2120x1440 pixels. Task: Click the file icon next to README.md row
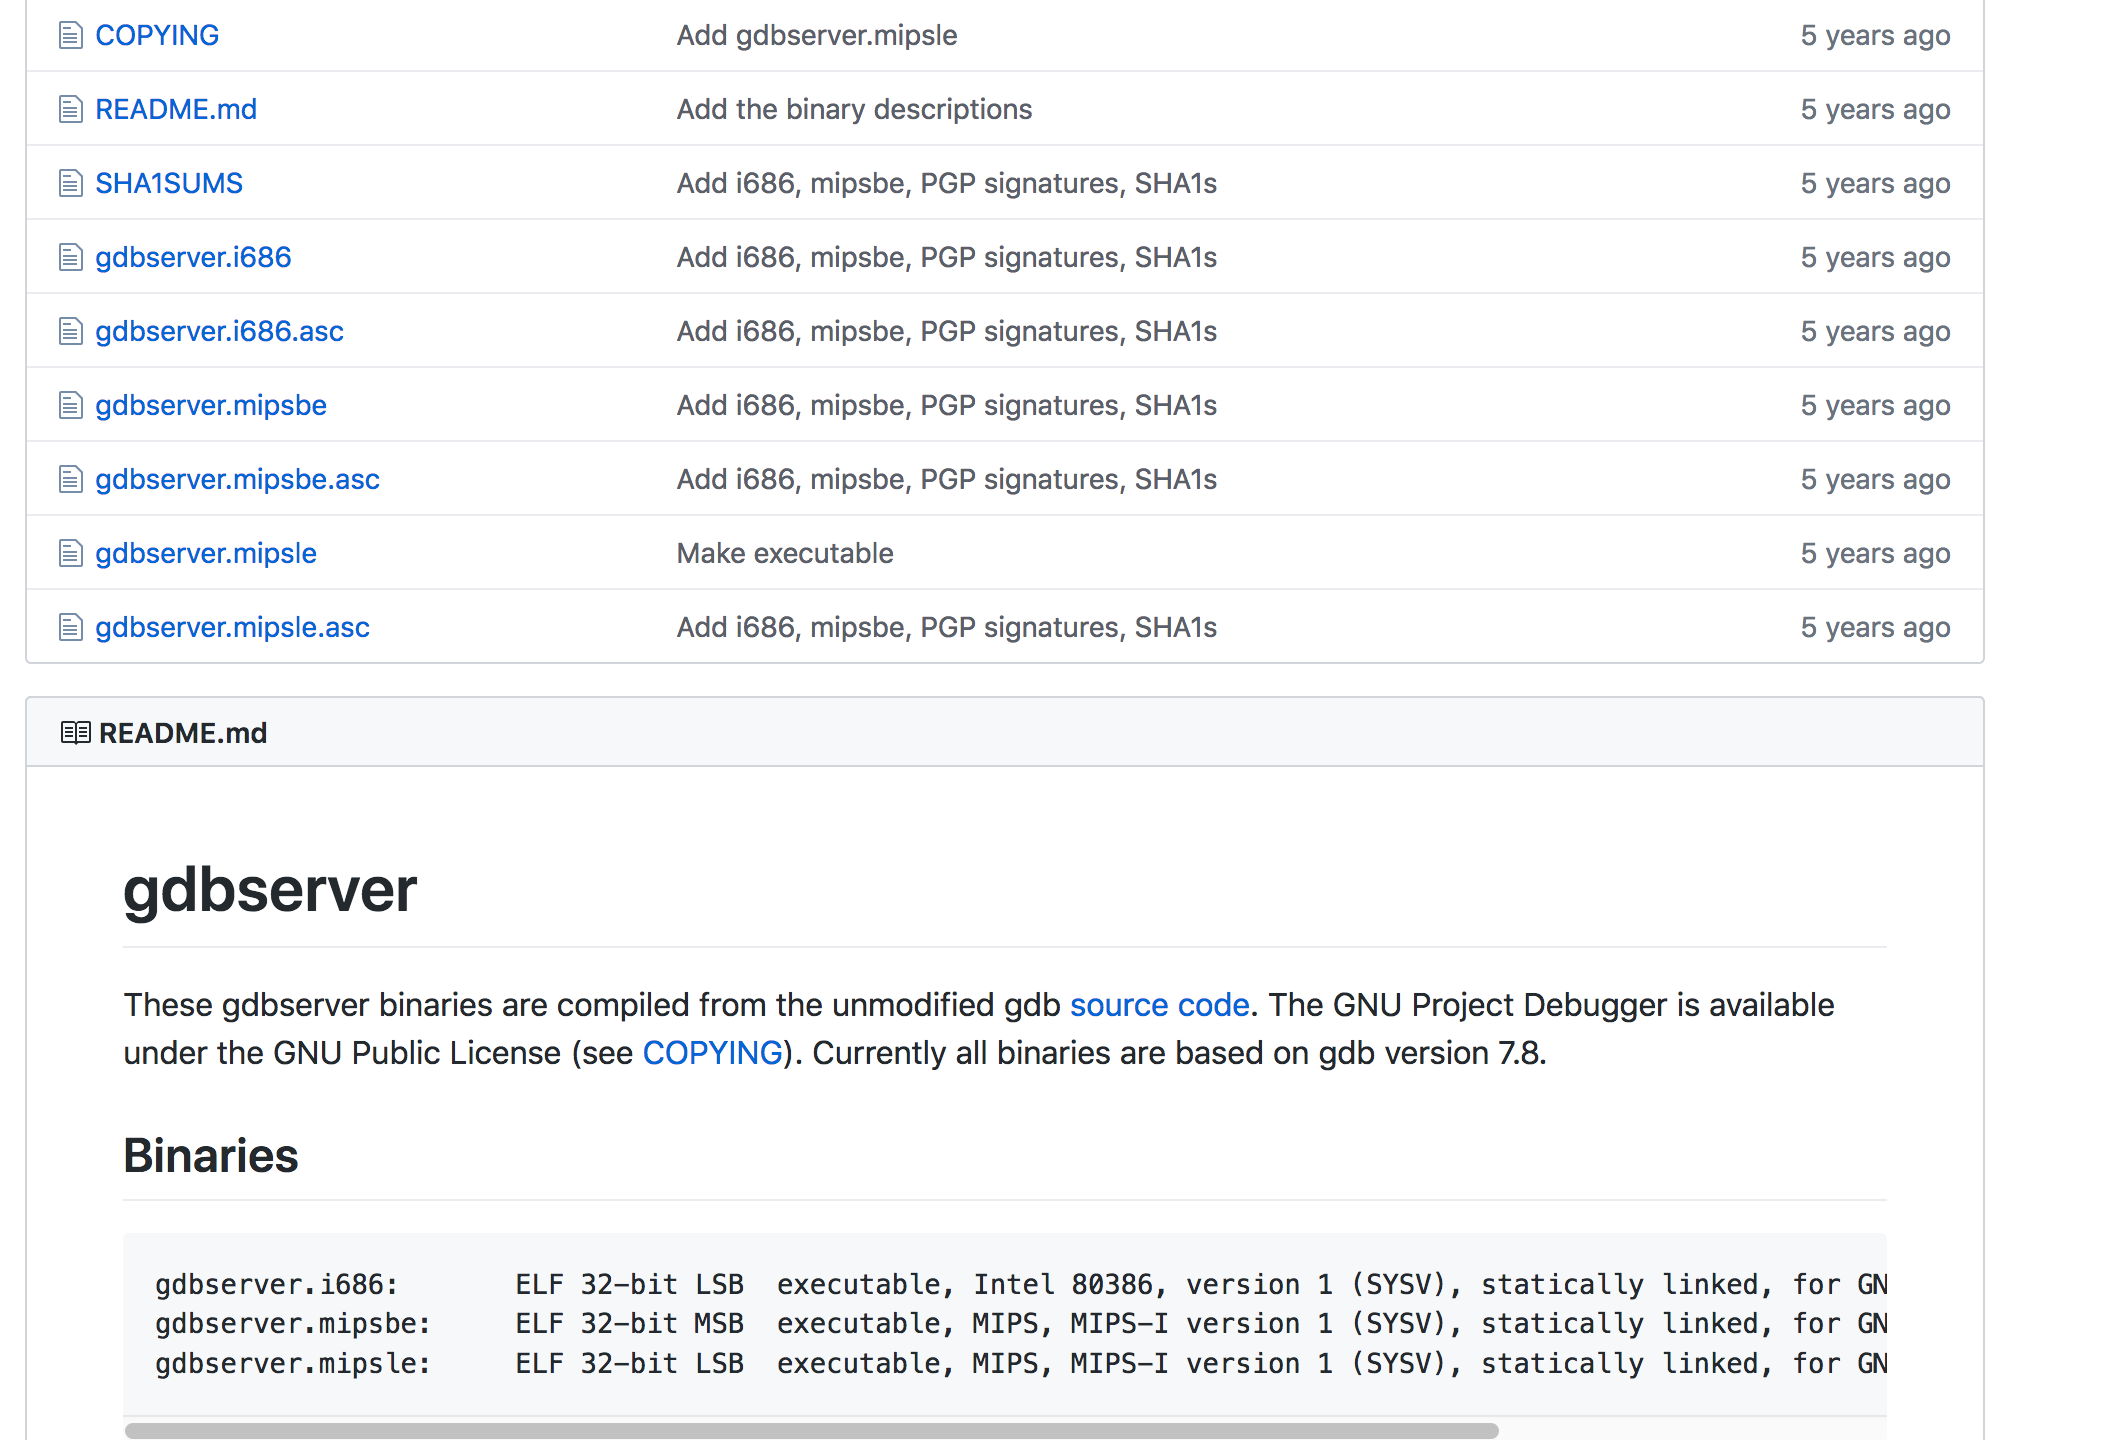click(70, 110)
